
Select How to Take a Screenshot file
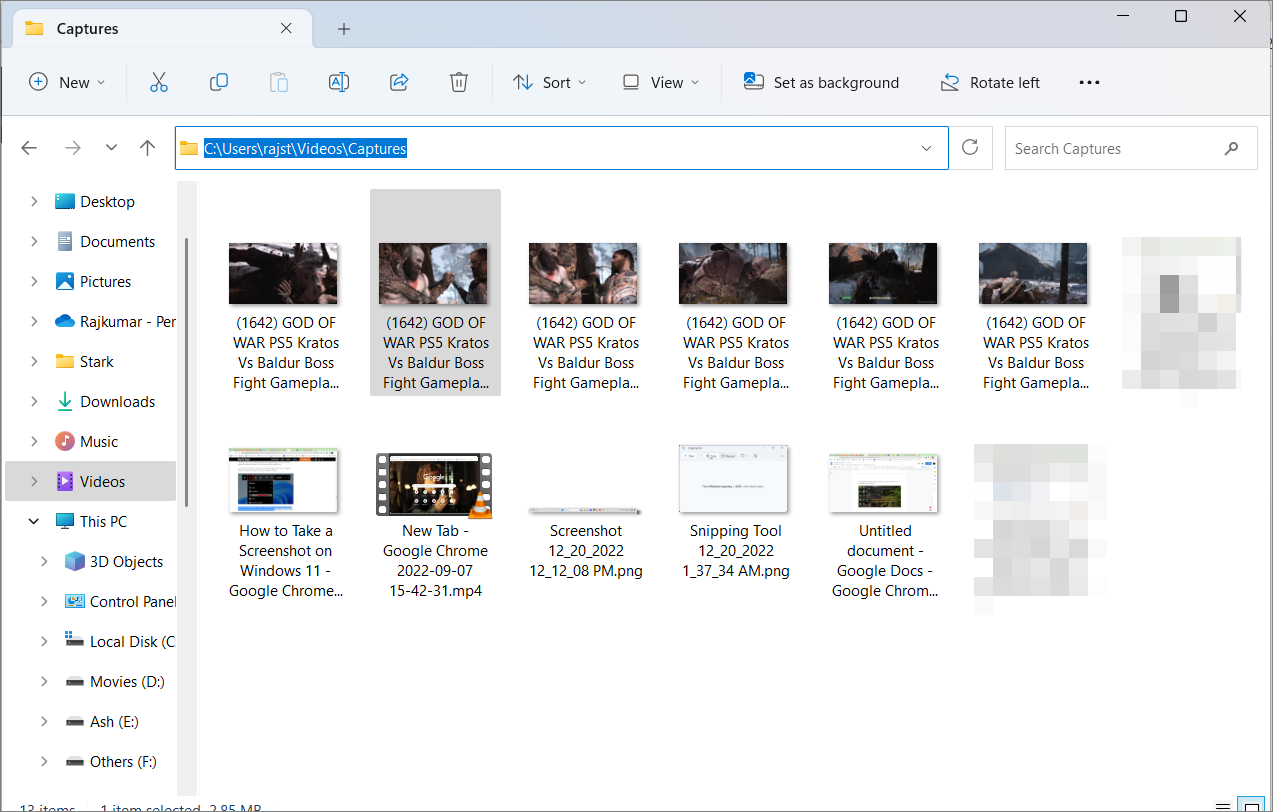tap(285, 524)
